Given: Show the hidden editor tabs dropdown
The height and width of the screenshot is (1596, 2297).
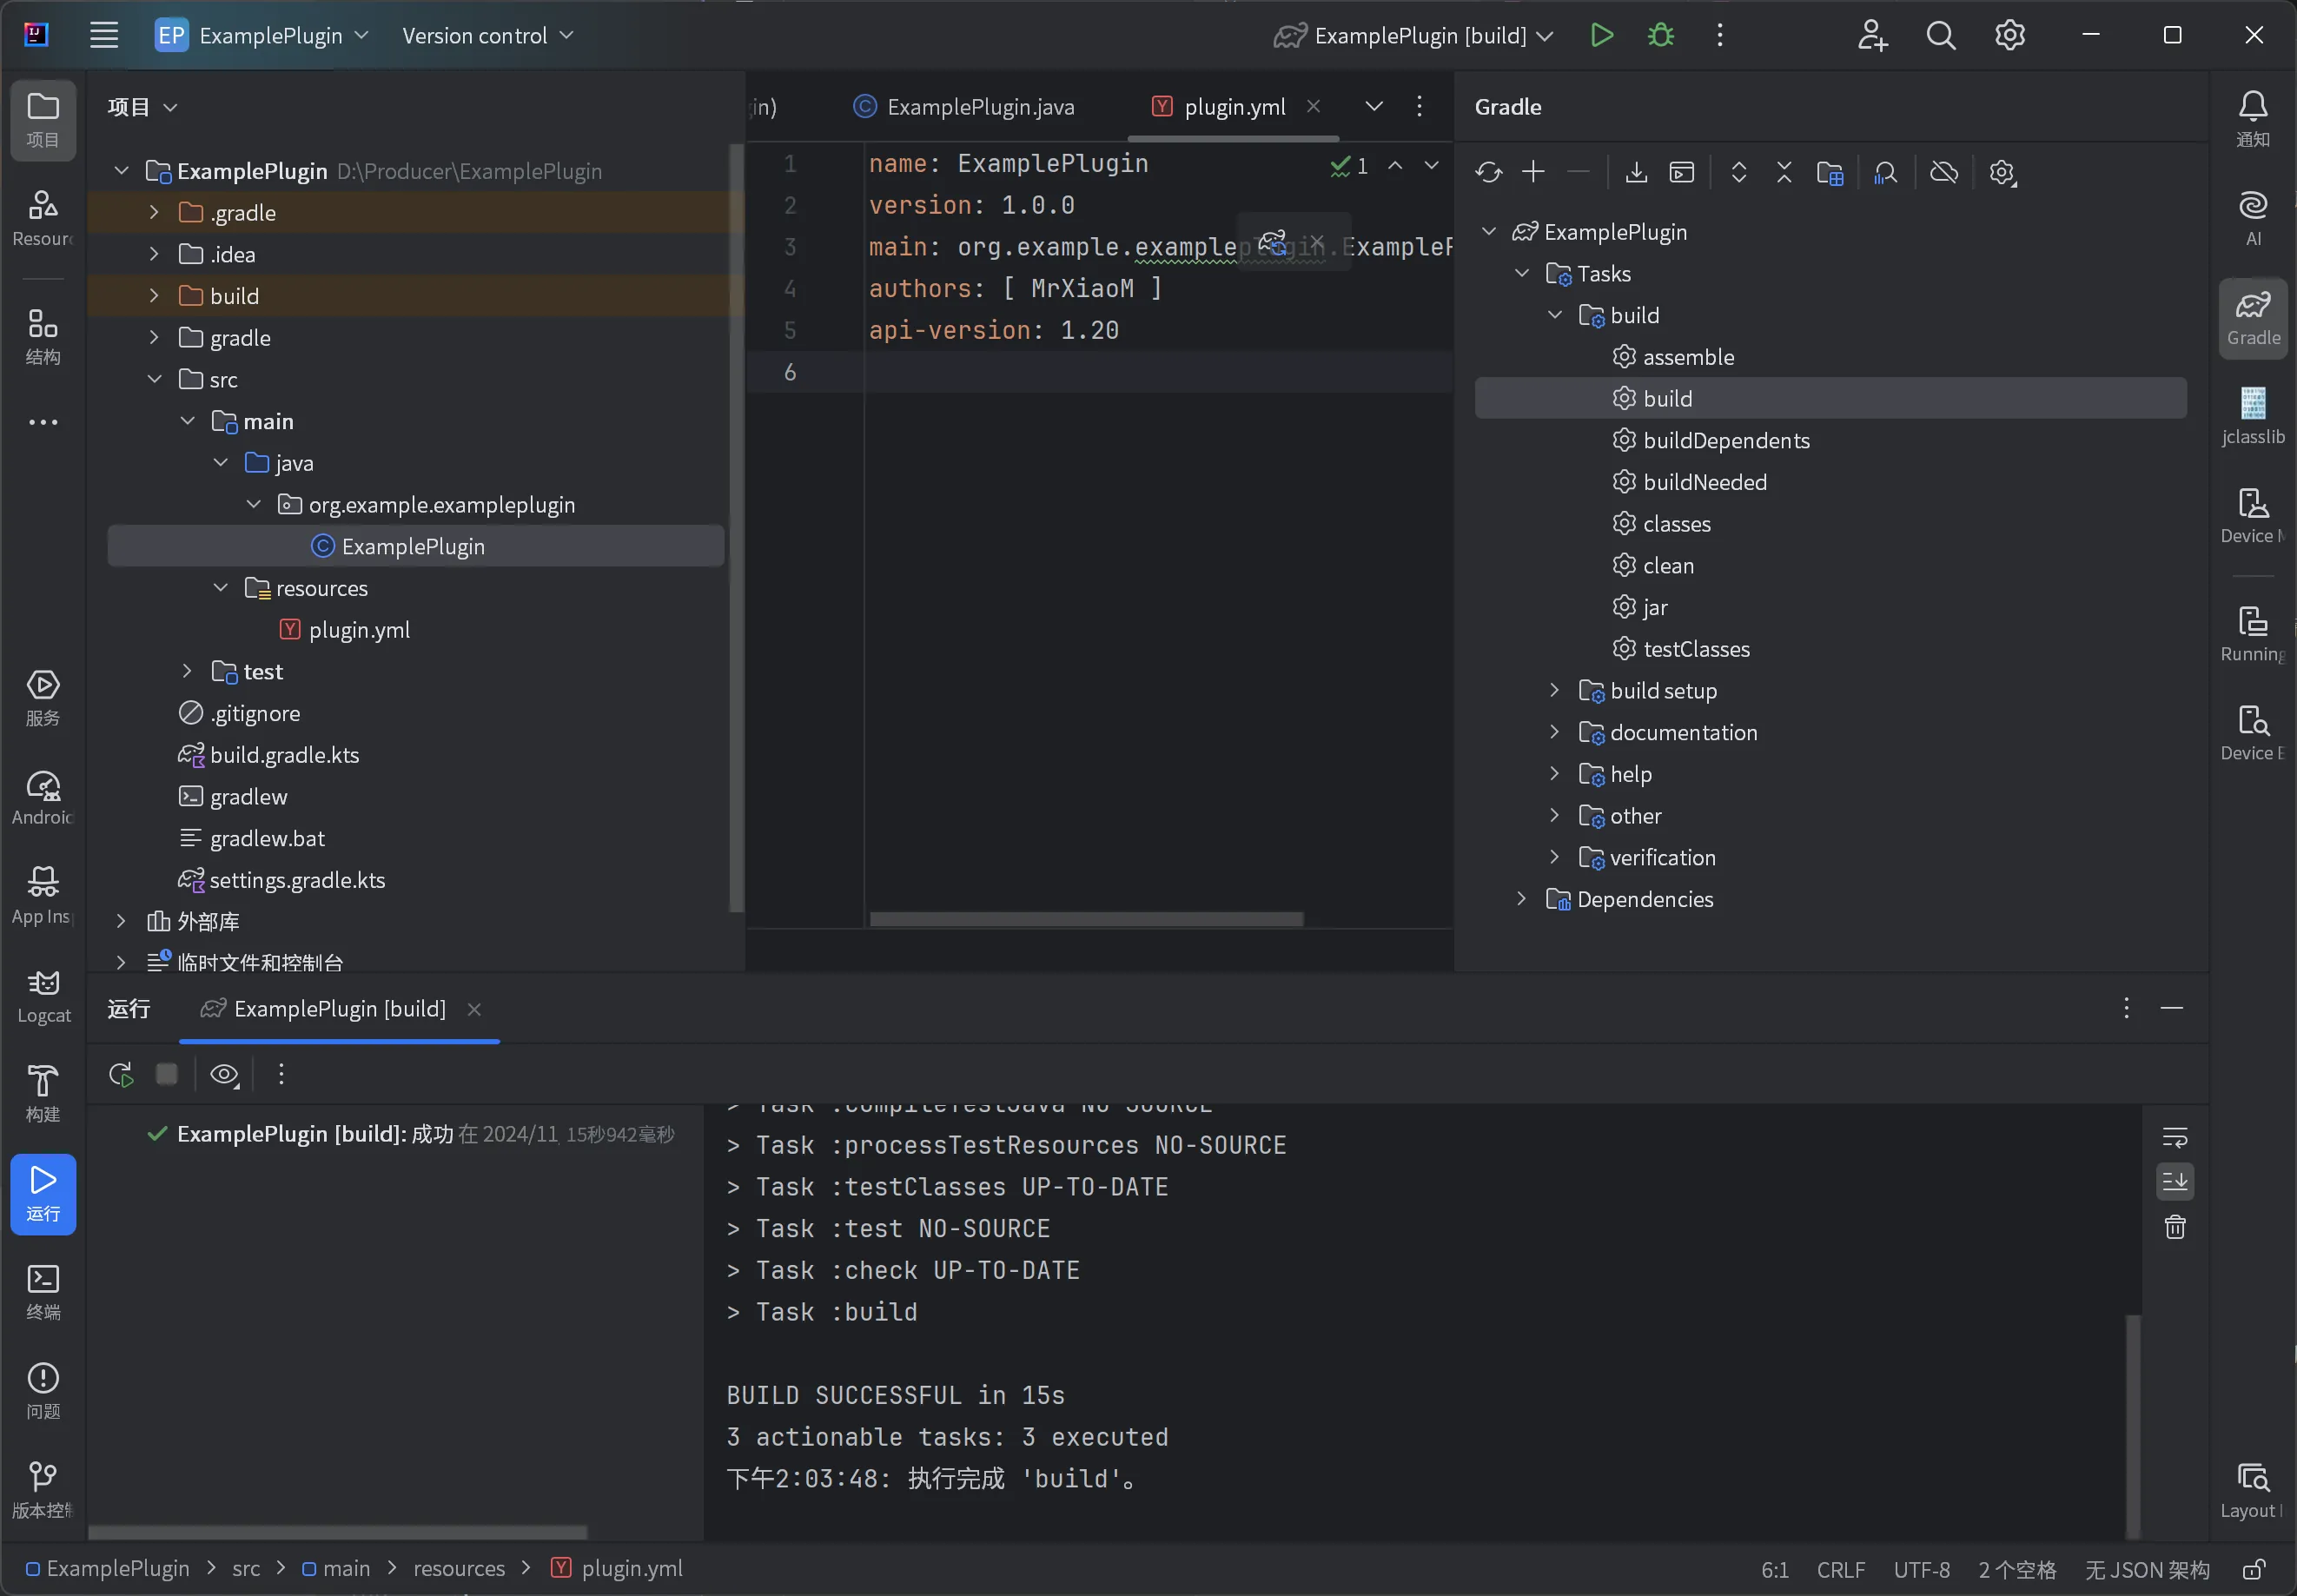Looking at the screenshot, I should (x=1374, y=106).
